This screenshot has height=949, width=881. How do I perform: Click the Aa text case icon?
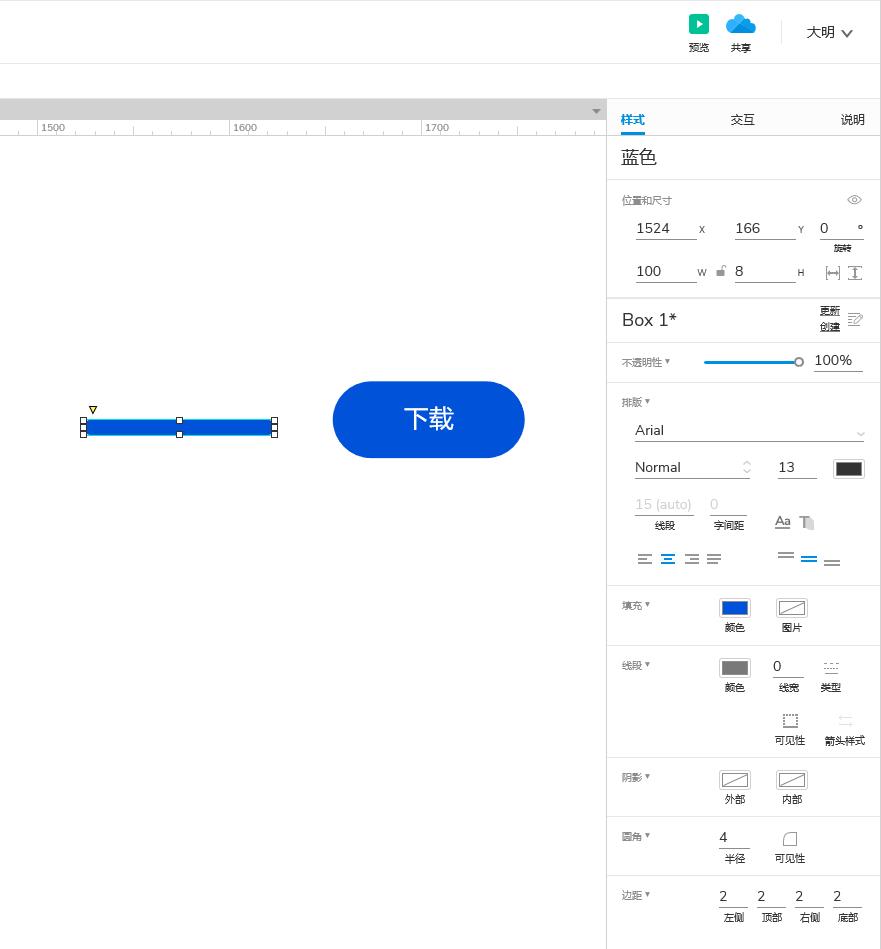[x=782, y=522]
